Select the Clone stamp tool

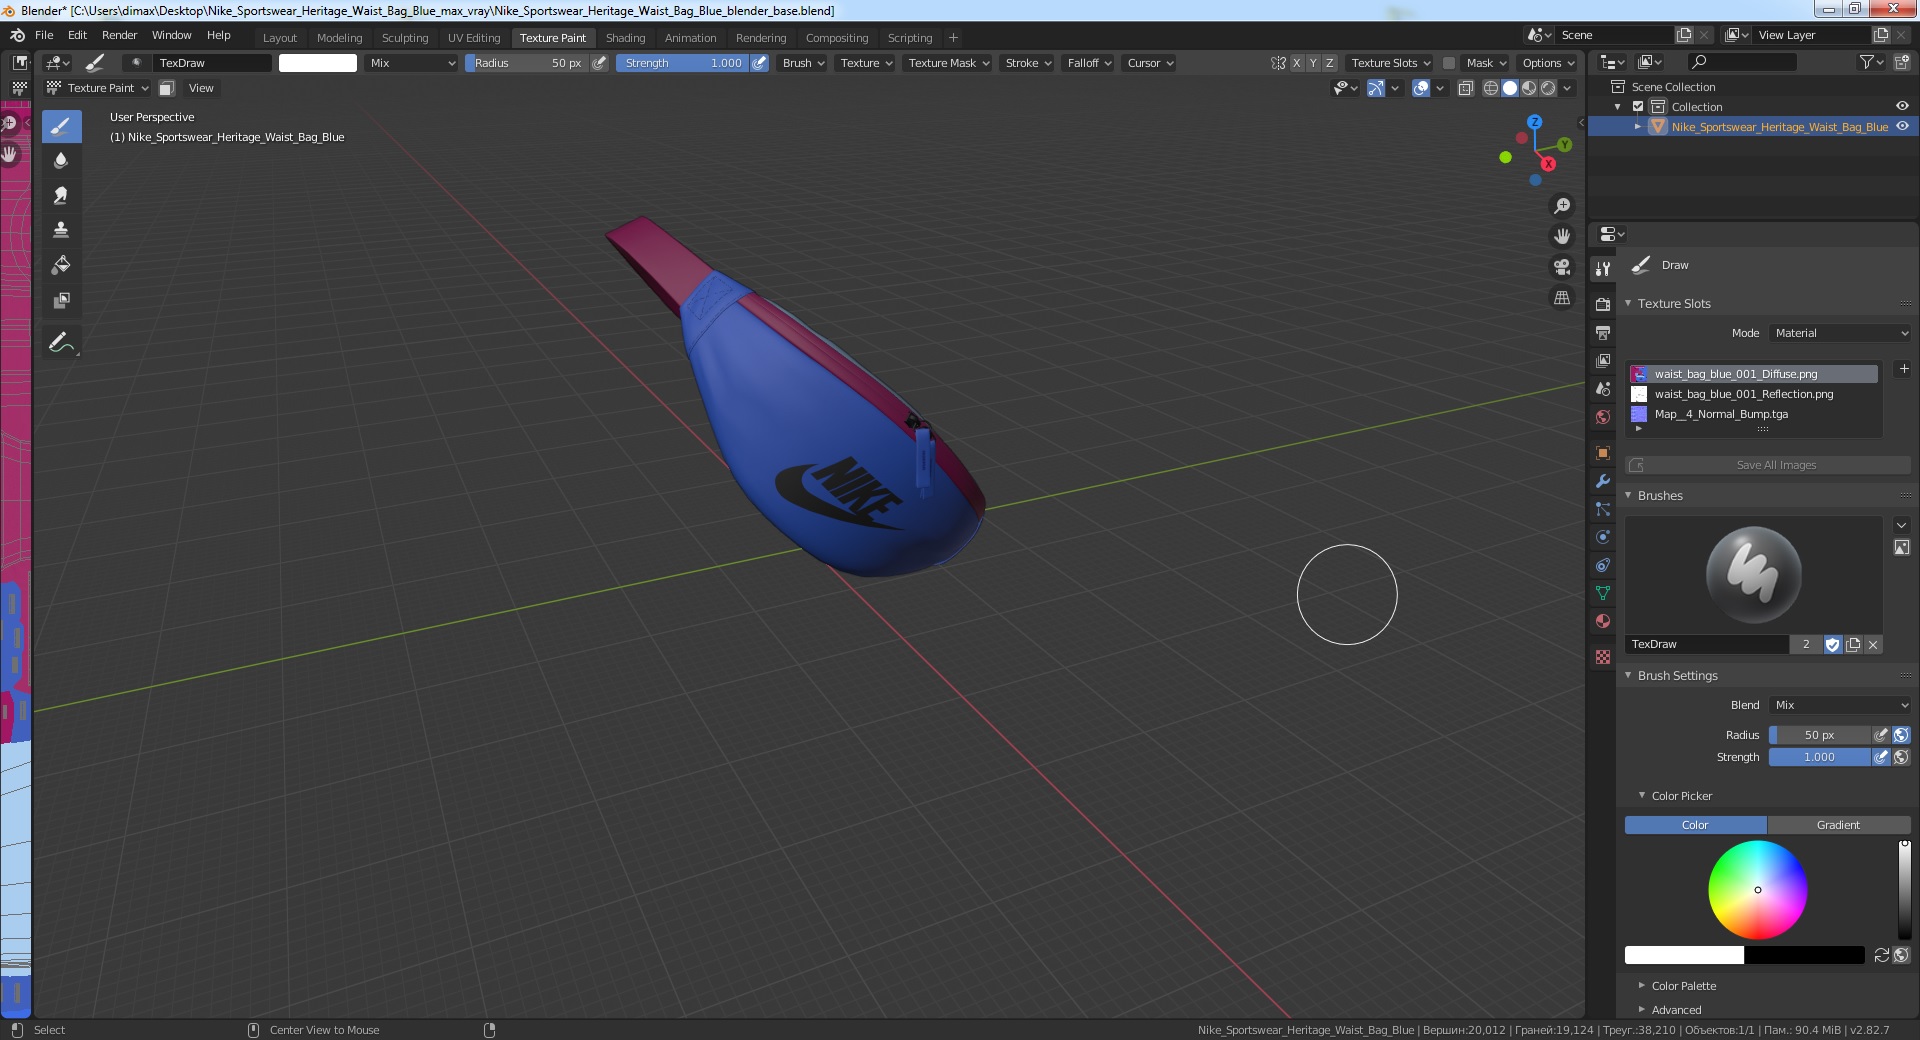61,230
